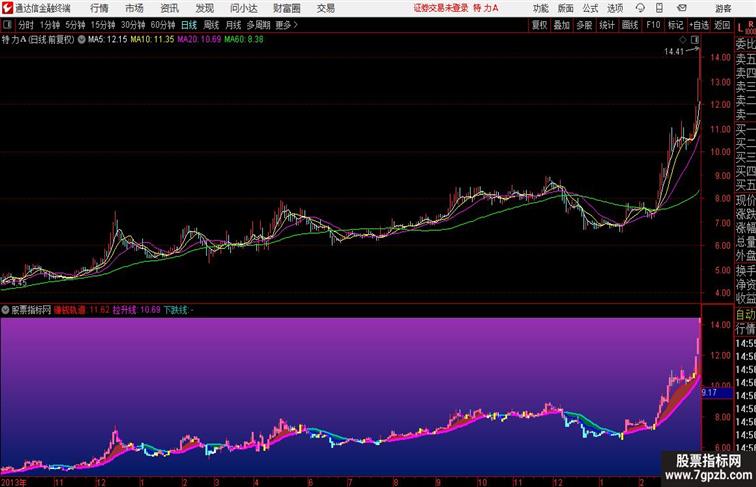Click the mobile phone icon
756x487 pixels.
[659, 8]
